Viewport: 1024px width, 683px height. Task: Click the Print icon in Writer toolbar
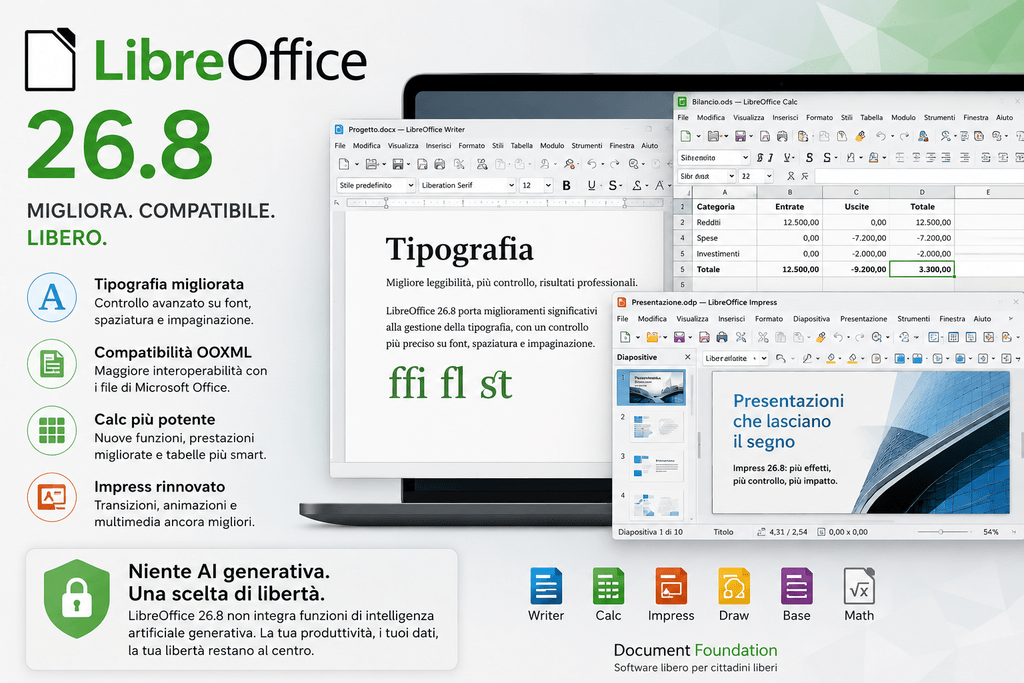(440, 164)
